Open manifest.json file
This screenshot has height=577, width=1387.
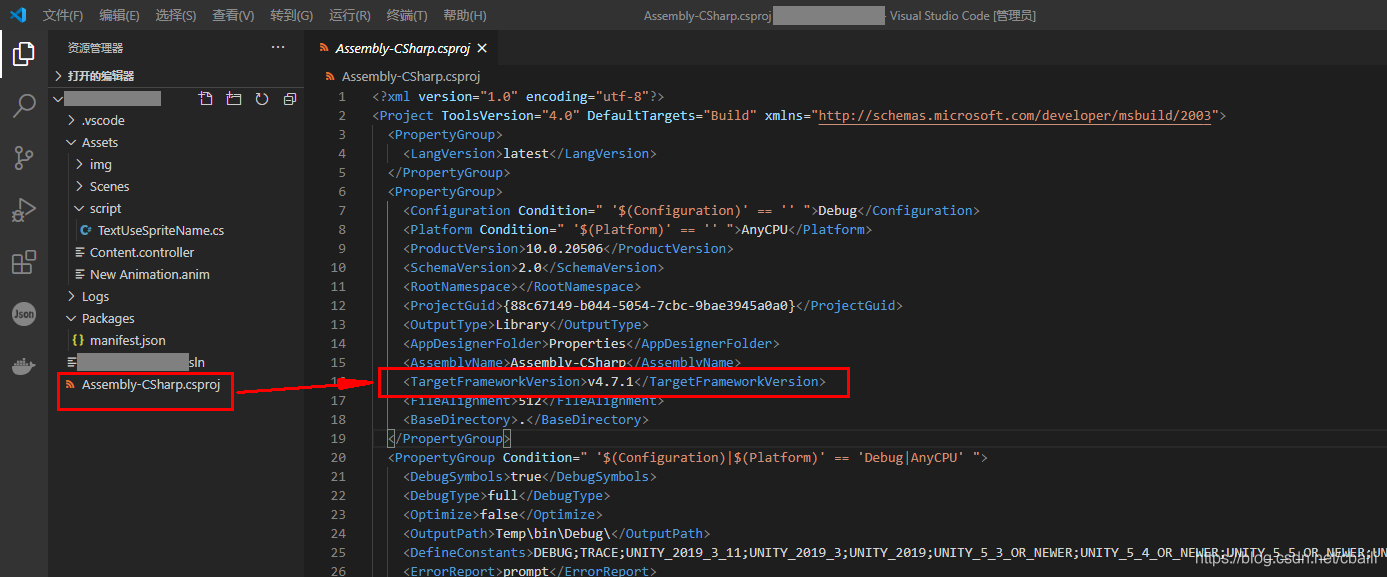point(176,340)
